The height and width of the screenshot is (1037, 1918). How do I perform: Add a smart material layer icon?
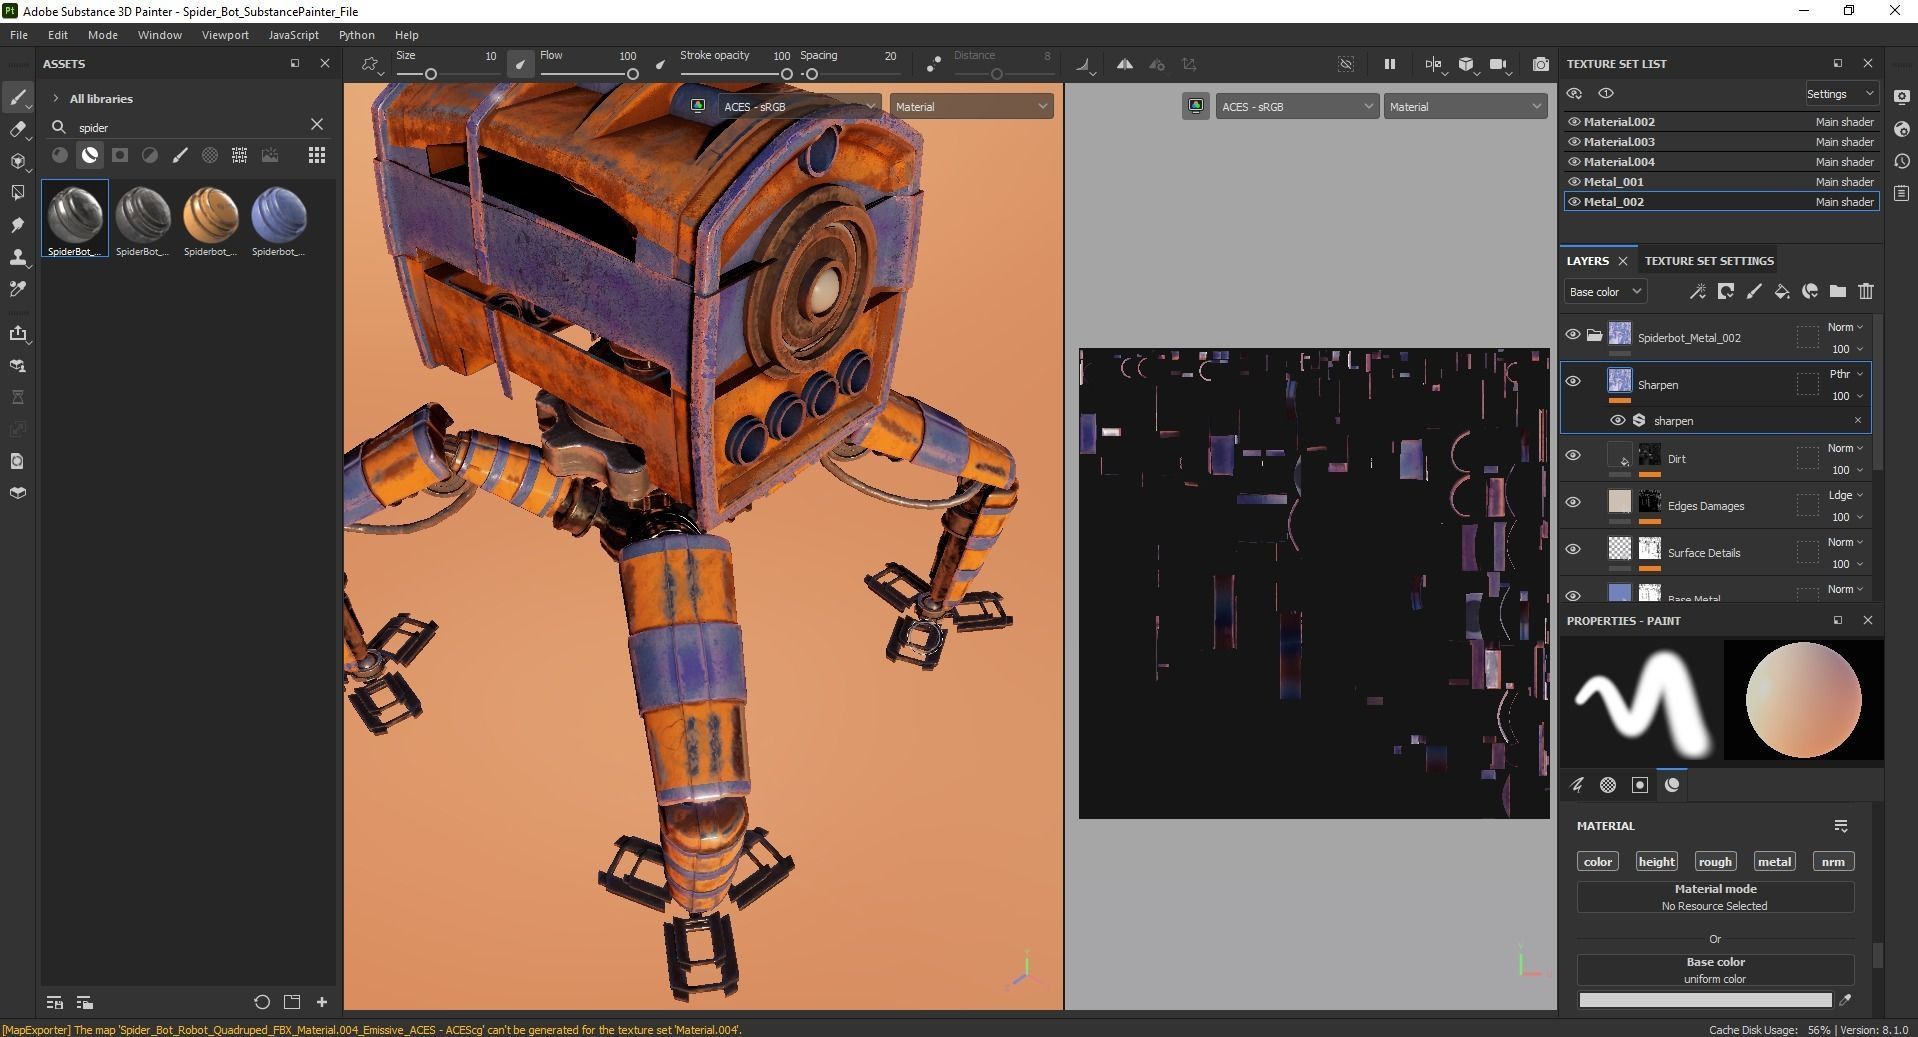coord(1809,292)
